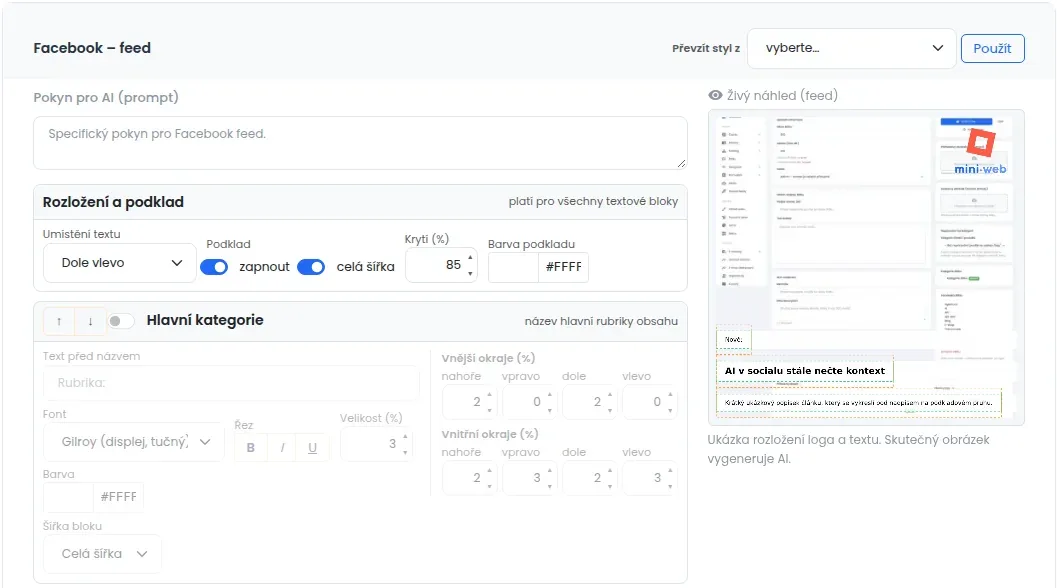Click the Kryti (%) number field
1057x588 pixels.
[x=441, y=265]
